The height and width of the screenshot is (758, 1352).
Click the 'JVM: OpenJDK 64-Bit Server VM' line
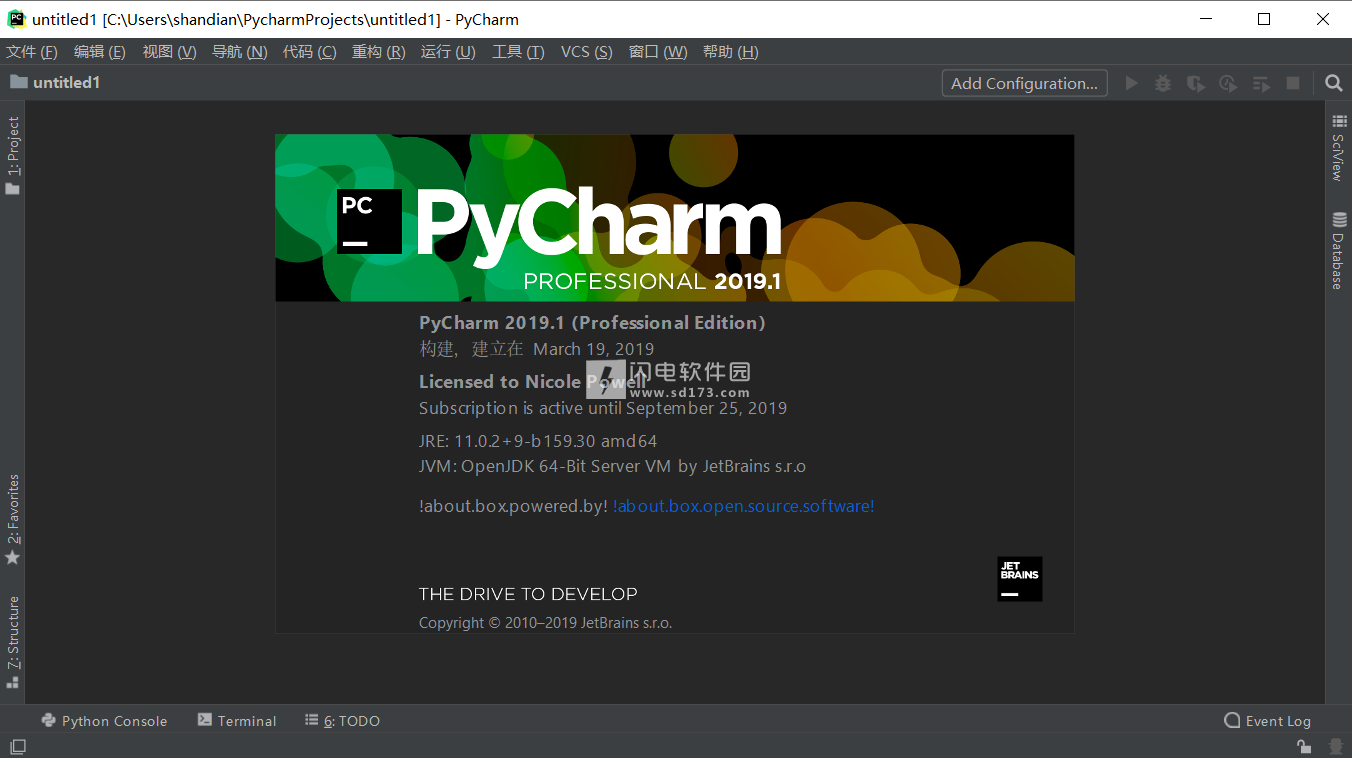point(612,466)
